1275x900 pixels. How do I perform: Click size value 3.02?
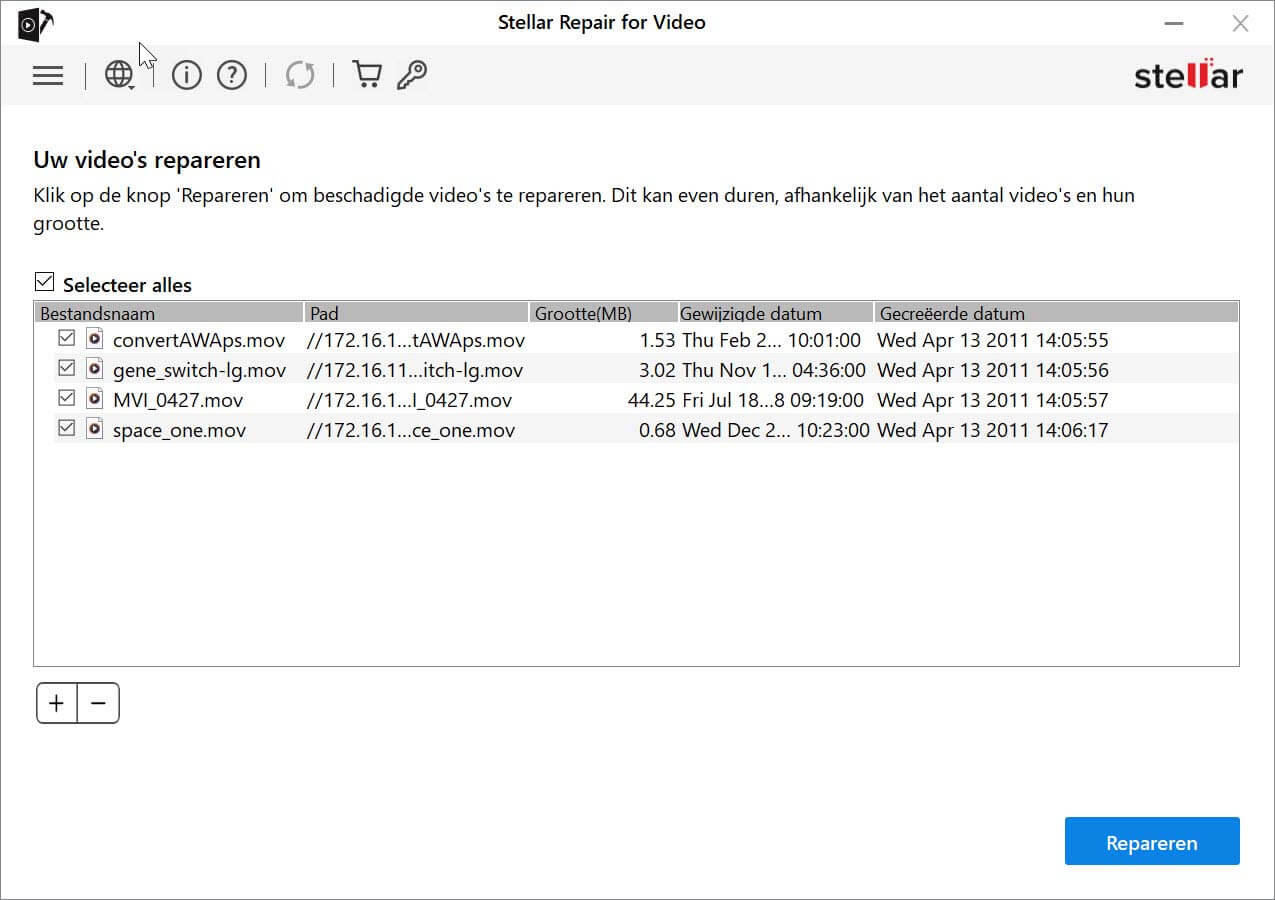click(x=658, y=370)
